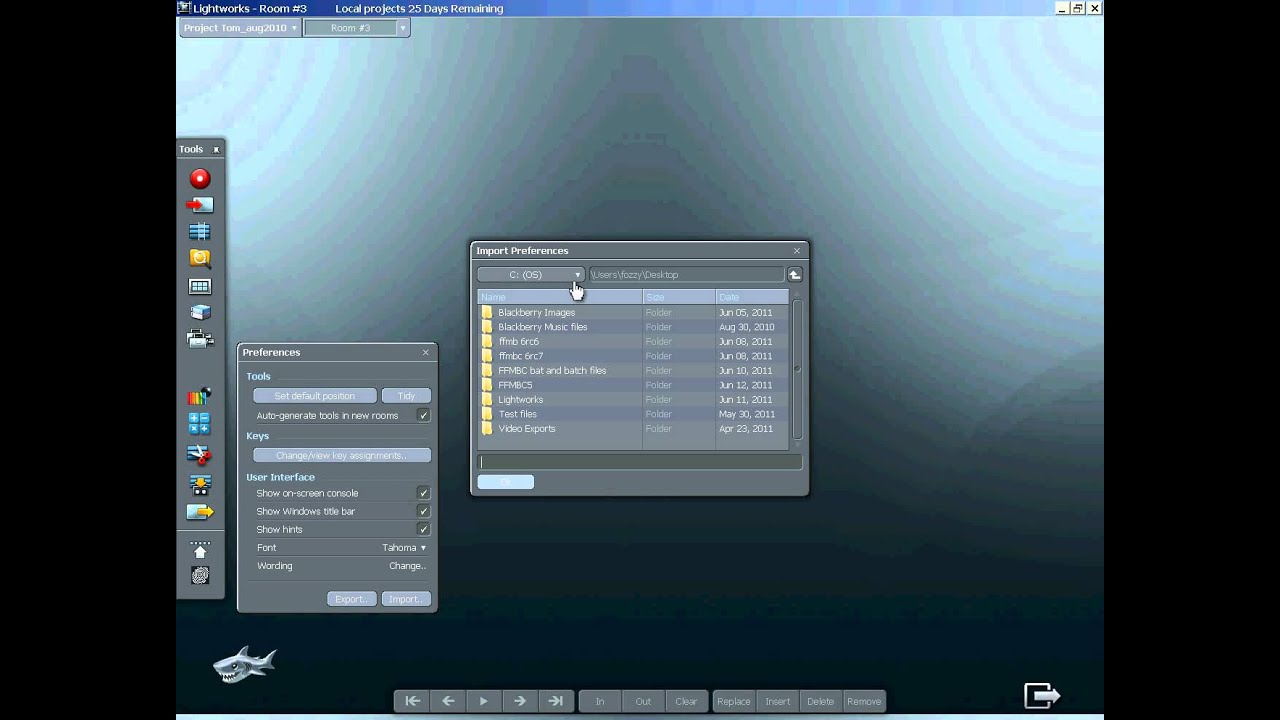Open the Export tool with yellow arrow
1280x720 pixels.
(200, 512)
